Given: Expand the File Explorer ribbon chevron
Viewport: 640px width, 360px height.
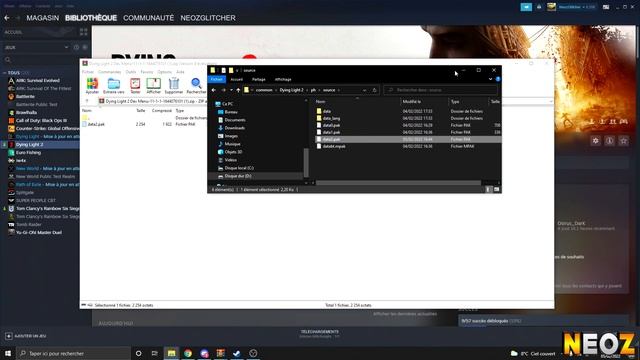Looking at the screenshot, I should tap(490, 79).
